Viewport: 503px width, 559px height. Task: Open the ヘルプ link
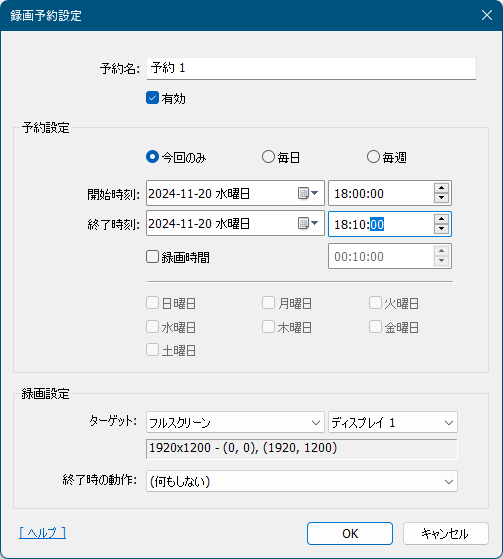pyautogui.click(x=42, y=533)
